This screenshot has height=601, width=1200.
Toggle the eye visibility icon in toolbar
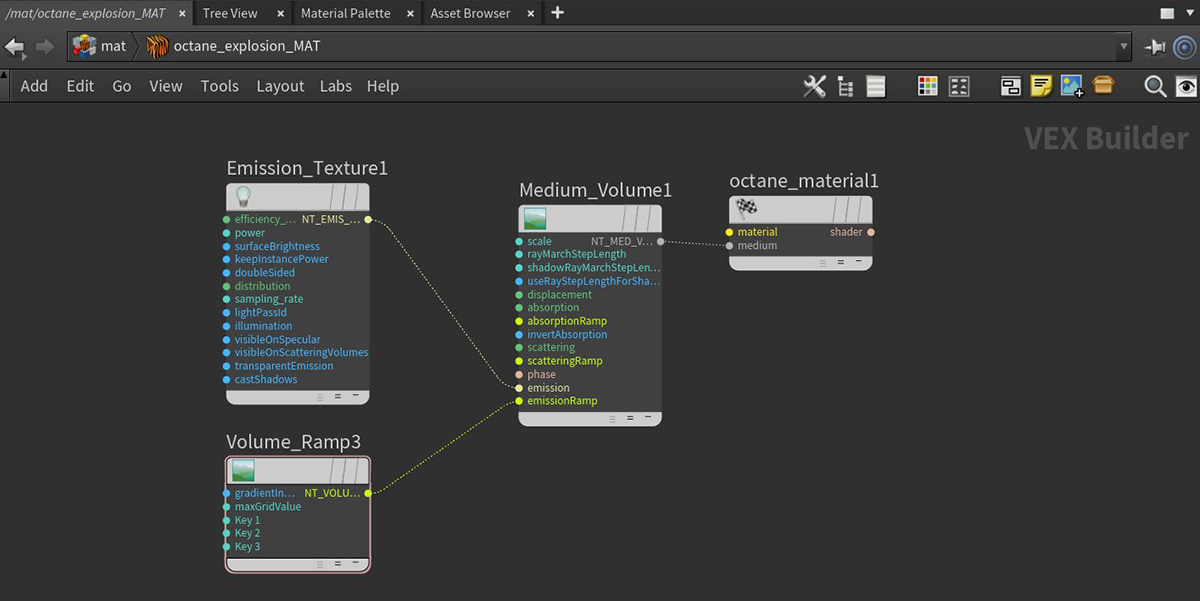coord(1186,87)
